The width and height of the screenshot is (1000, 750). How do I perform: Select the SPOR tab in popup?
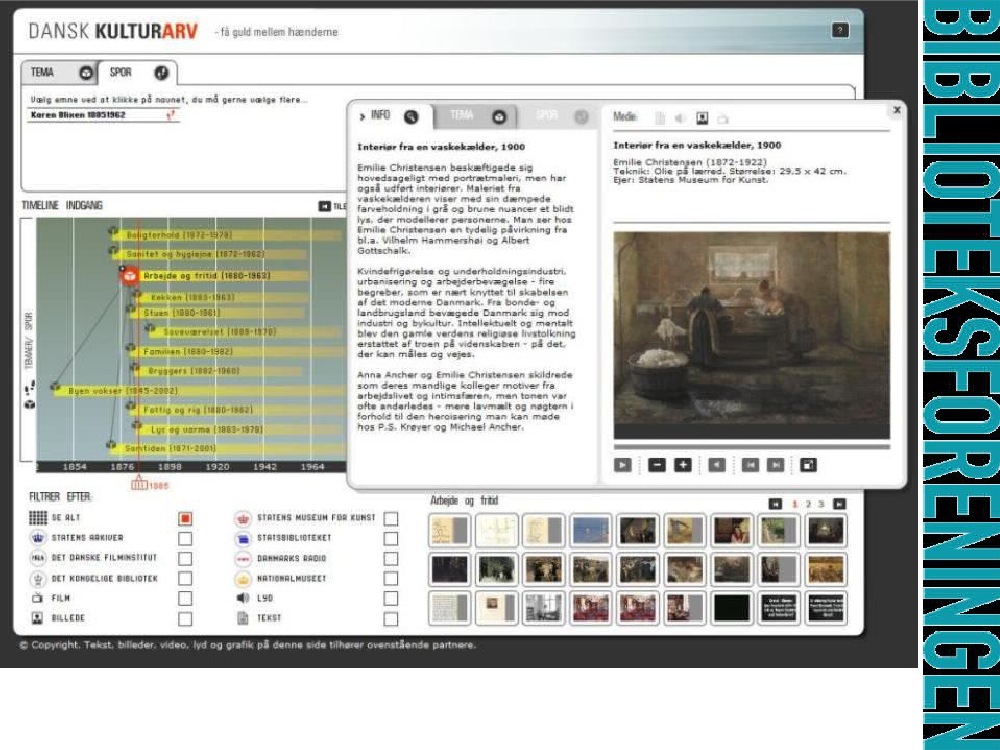[558, 116]
